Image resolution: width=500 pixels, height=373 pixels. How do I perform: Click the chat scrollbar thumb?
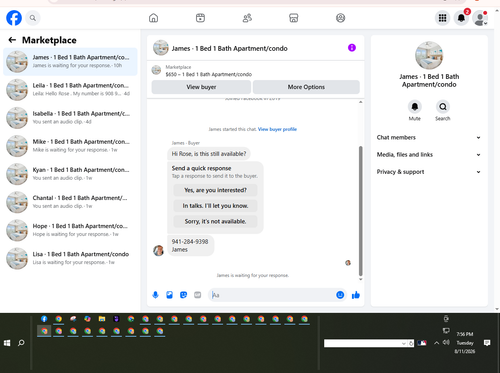pos(360,210)
